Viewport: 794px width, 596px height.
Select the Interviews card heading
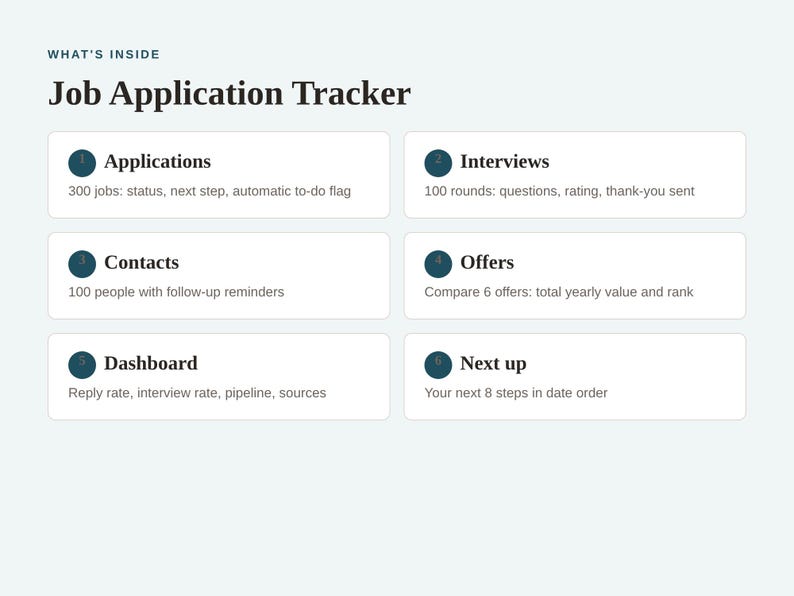tap(504, 162)
